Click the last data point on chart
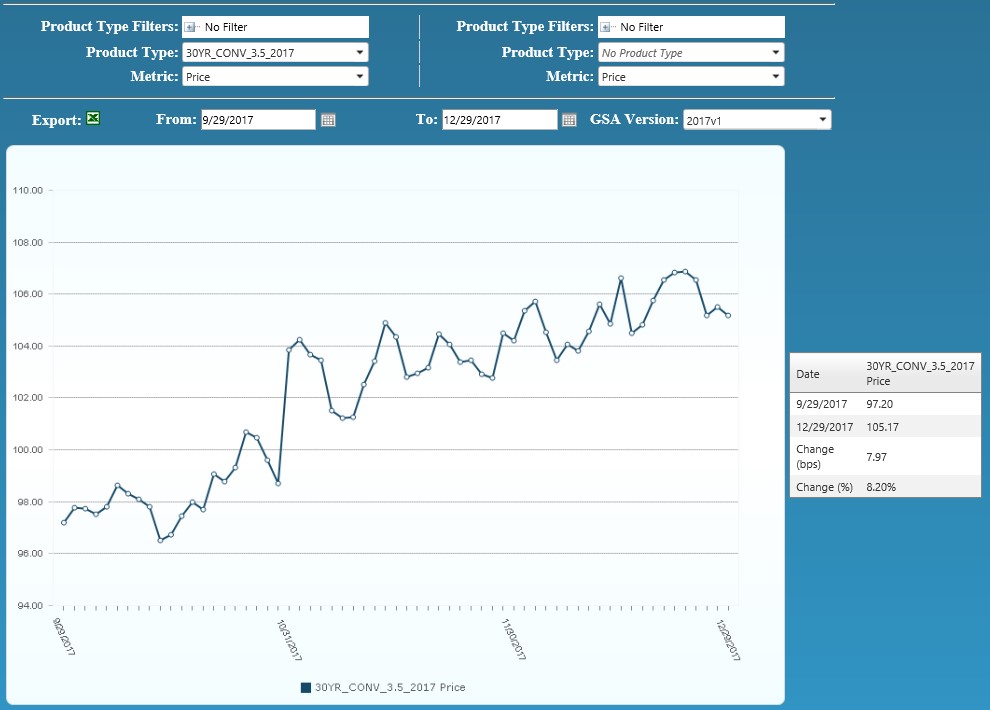Screen dimensions: 990x710 pos(728,316)
